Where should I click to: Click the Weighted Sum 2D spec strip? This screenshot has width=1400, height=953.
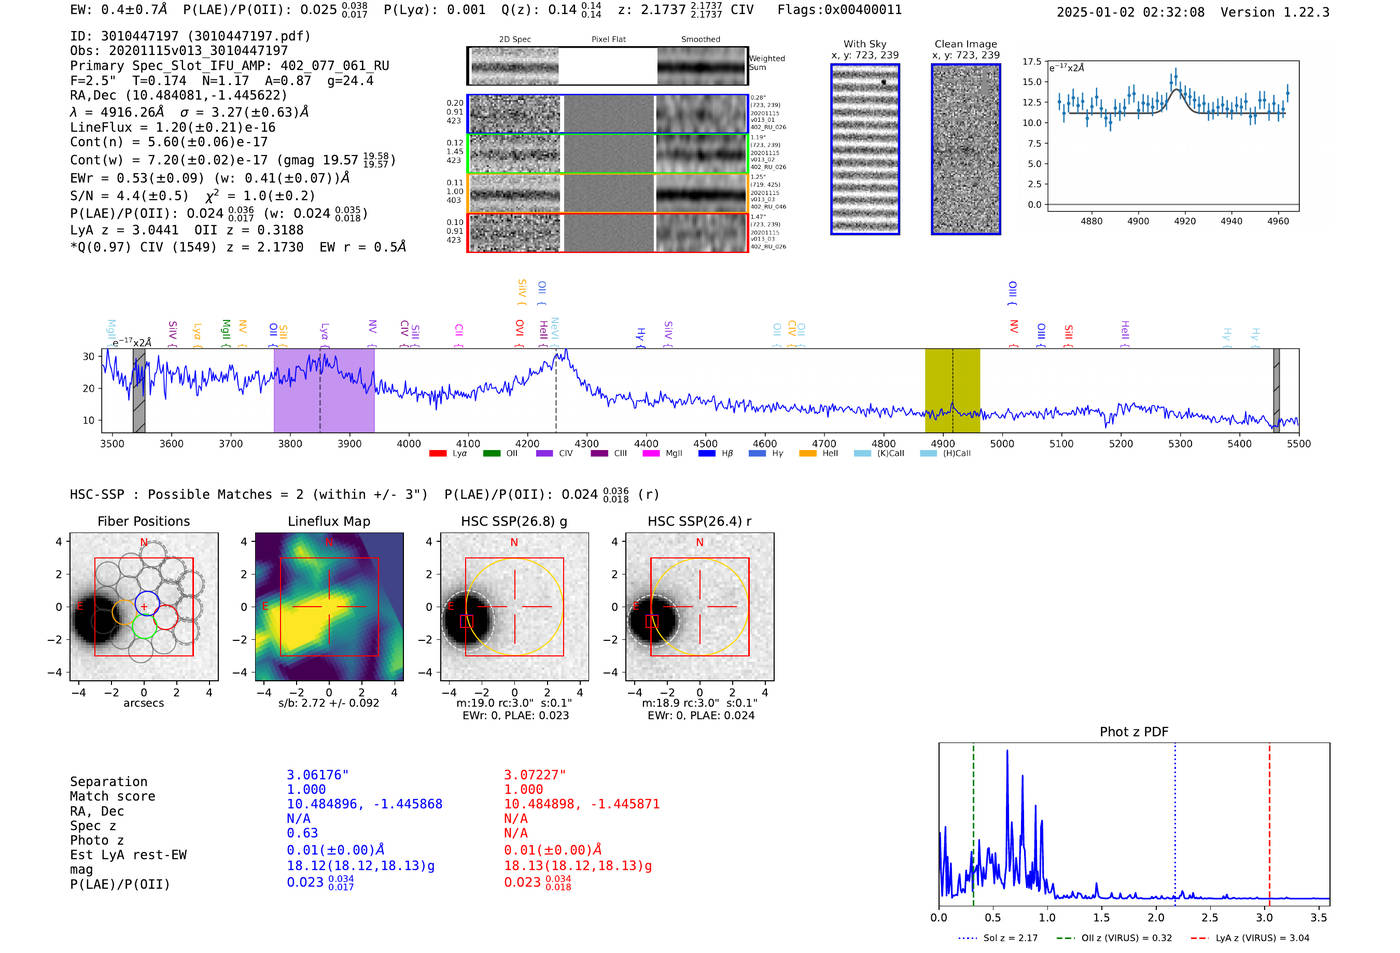(607, 66)
